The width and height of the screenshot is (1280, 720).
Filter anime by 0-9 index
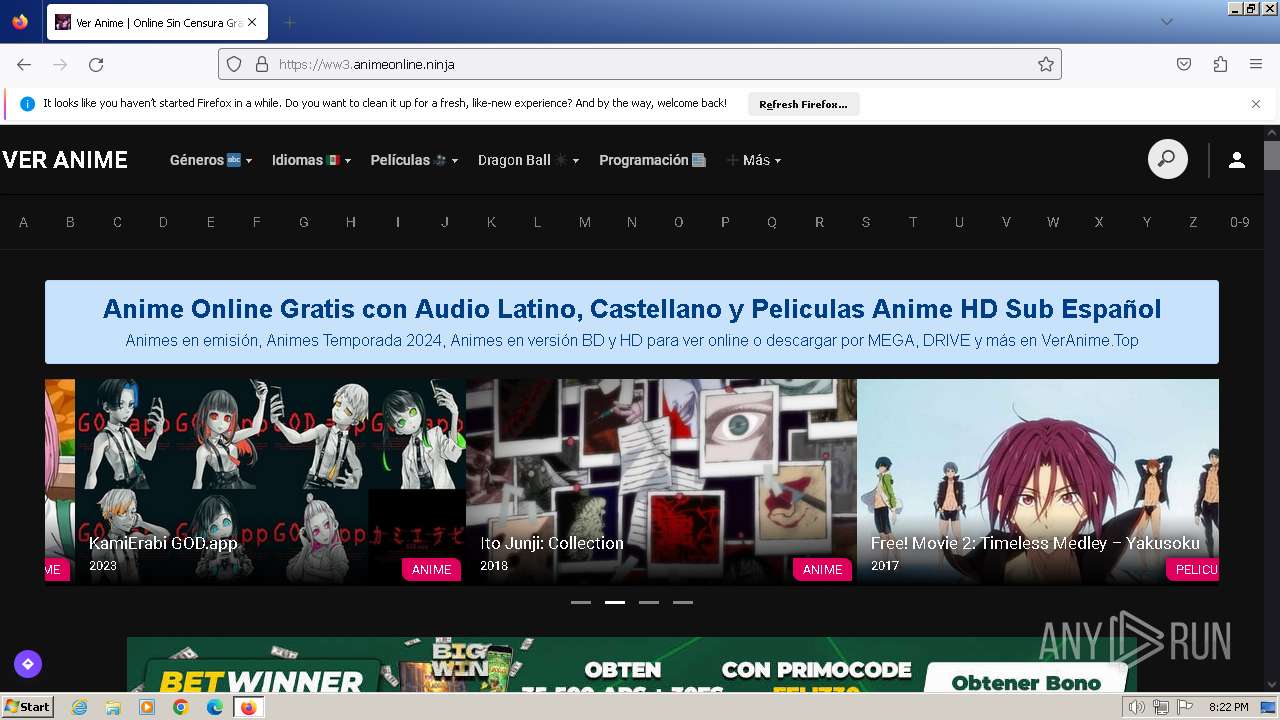click(x=1240, y=222)
